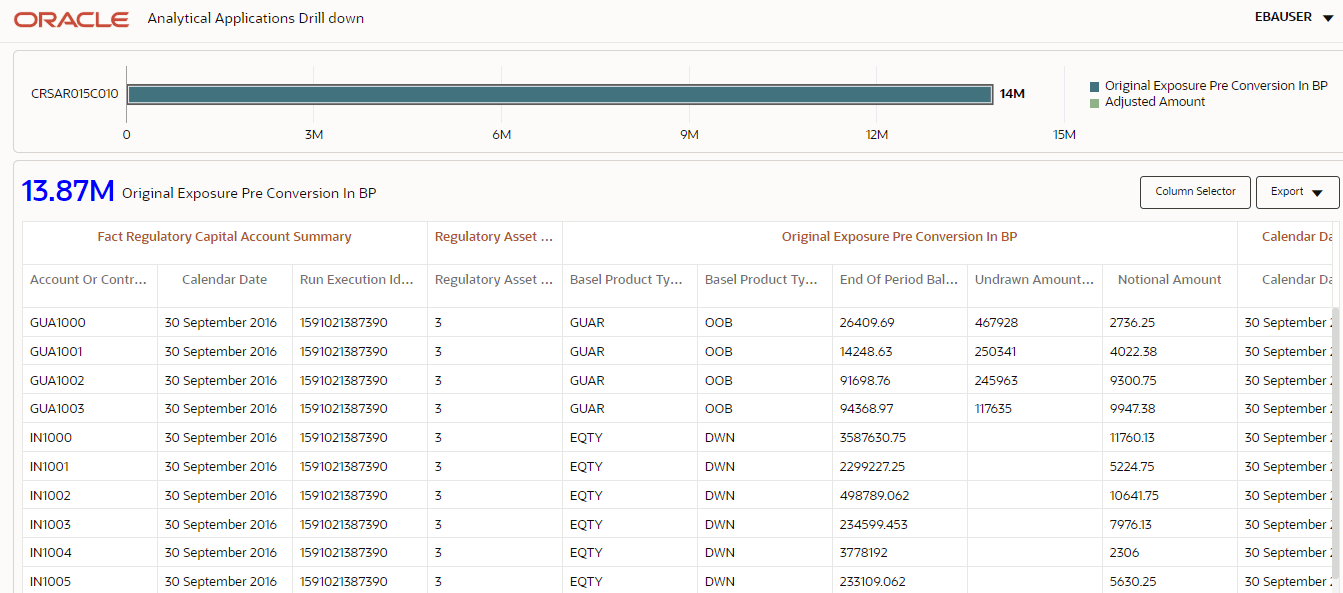This screenshot has height=593, width=1343.
Task: Click notional amount 5630.25
Action: [1133, 582]
